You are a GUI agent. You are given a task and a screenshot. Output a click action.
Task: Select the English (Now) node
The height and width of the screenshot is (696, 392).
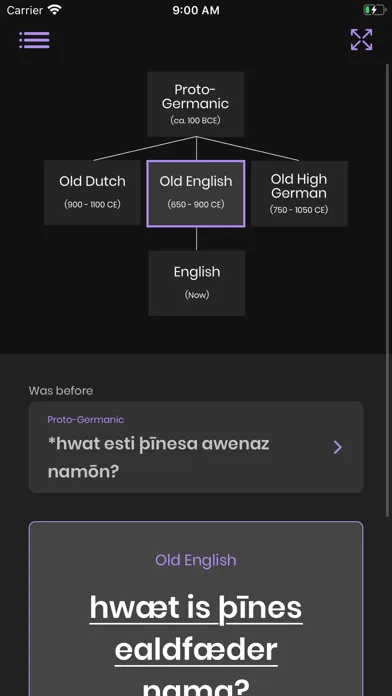coord(197,283)
